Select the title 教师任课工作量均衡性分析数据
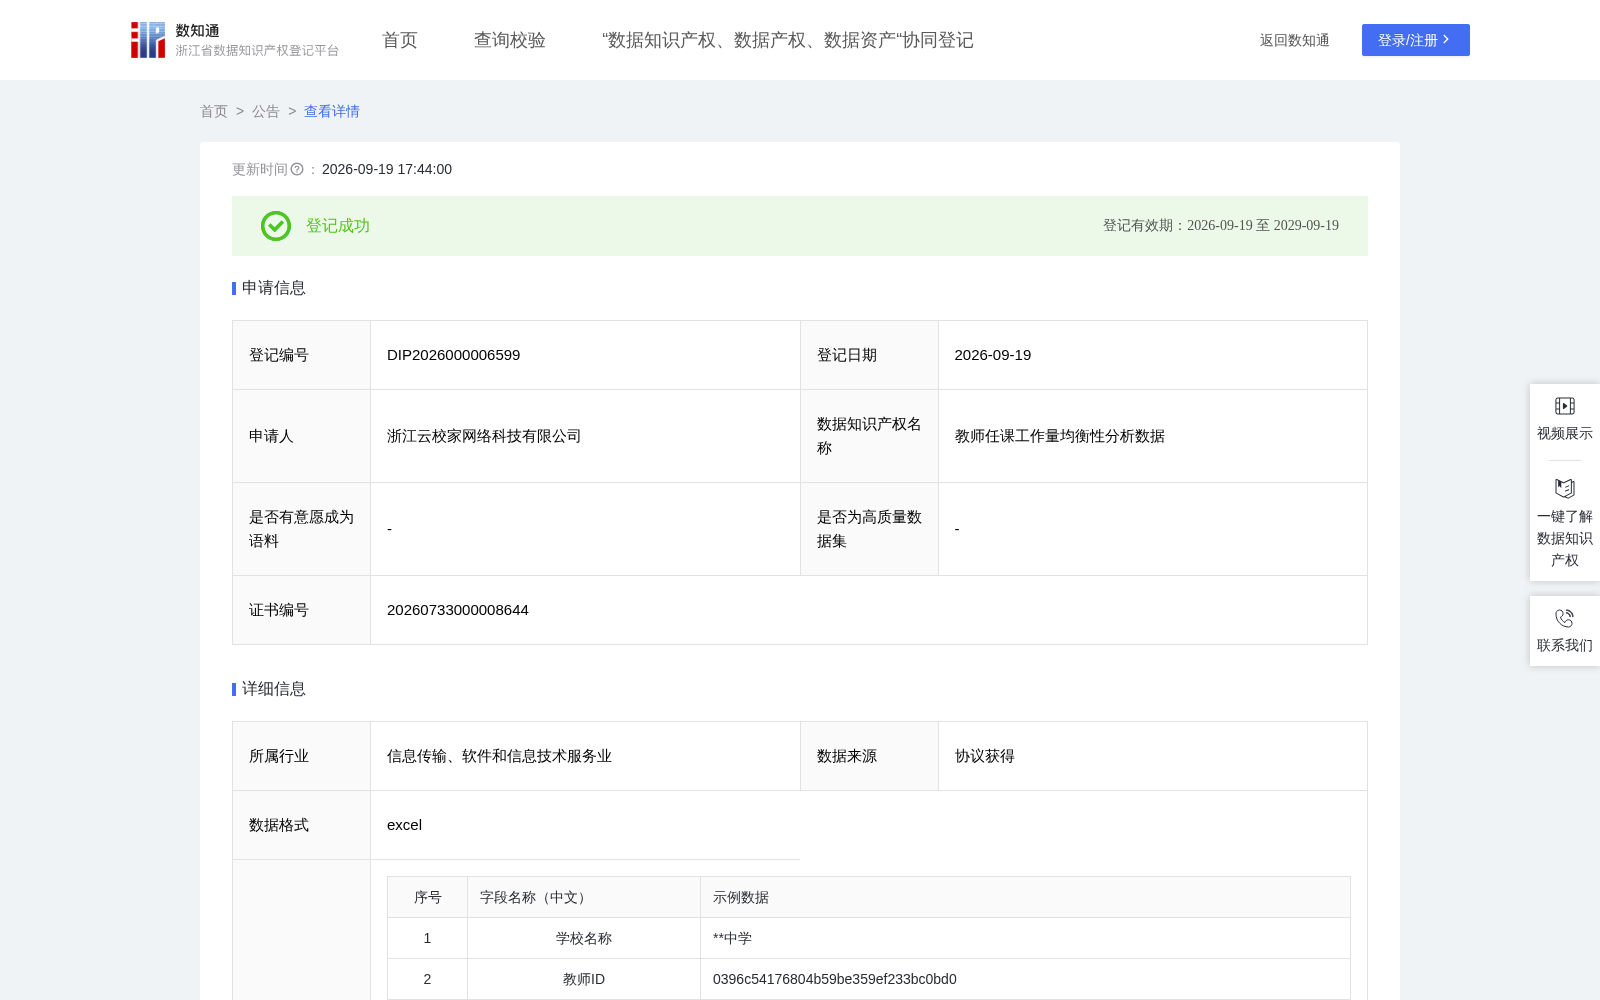This screenshot has width=1600, height=1000. click(x=1060, y=436)
